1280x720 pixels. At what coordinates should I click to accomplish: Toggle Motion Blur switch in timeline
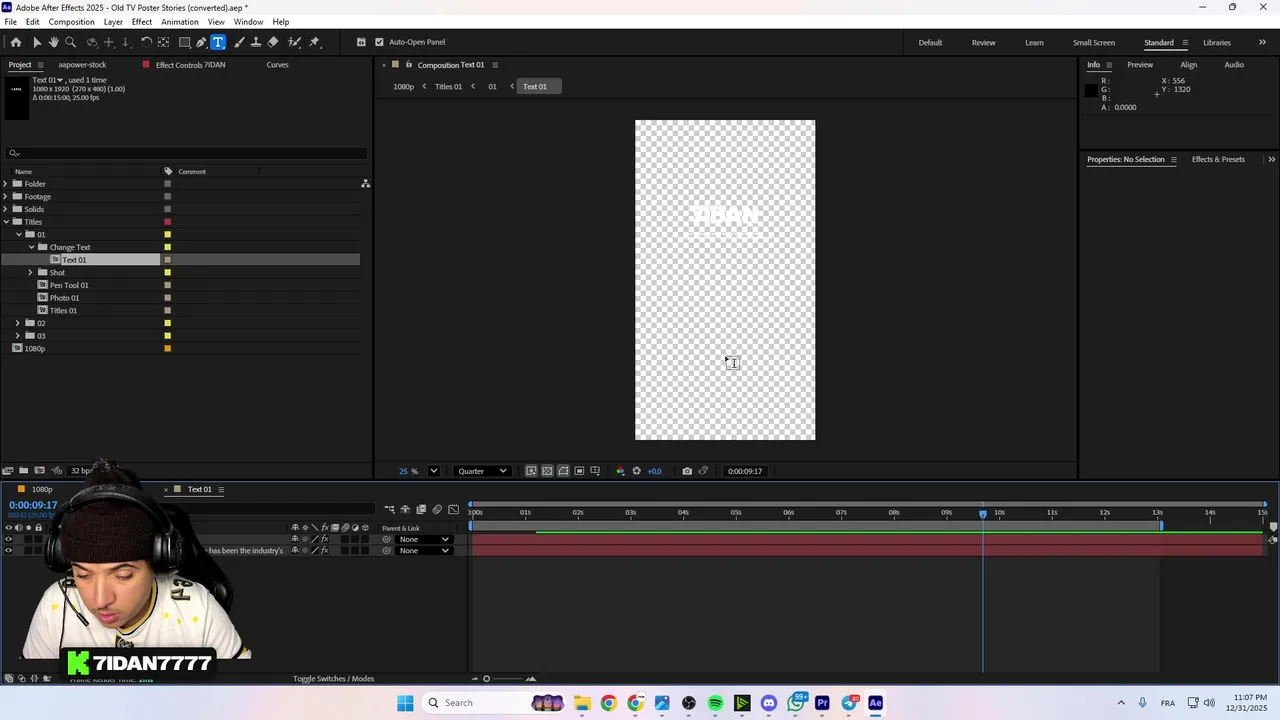pyautogui.click(x=437, y=509)
